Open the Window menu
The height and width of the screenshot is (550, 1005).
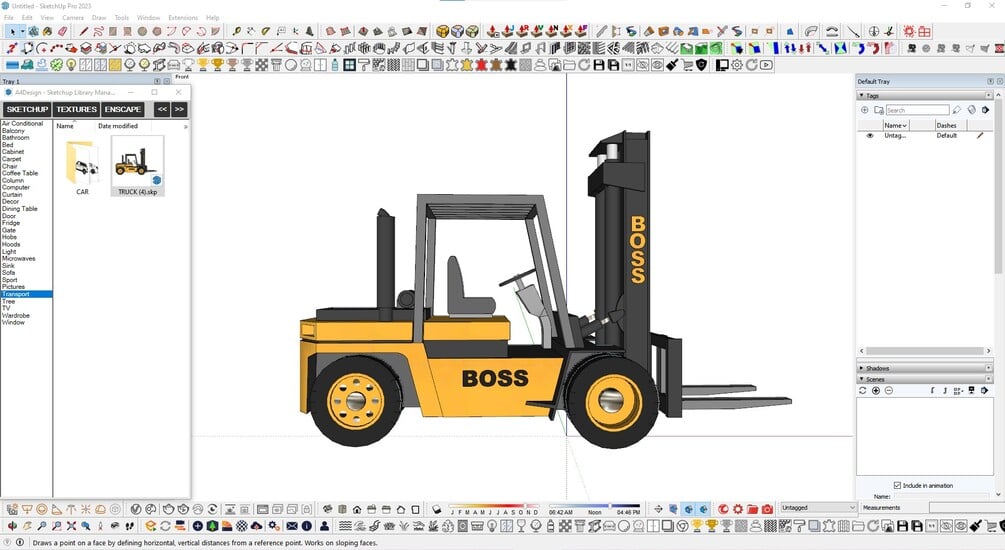point(148,18)
